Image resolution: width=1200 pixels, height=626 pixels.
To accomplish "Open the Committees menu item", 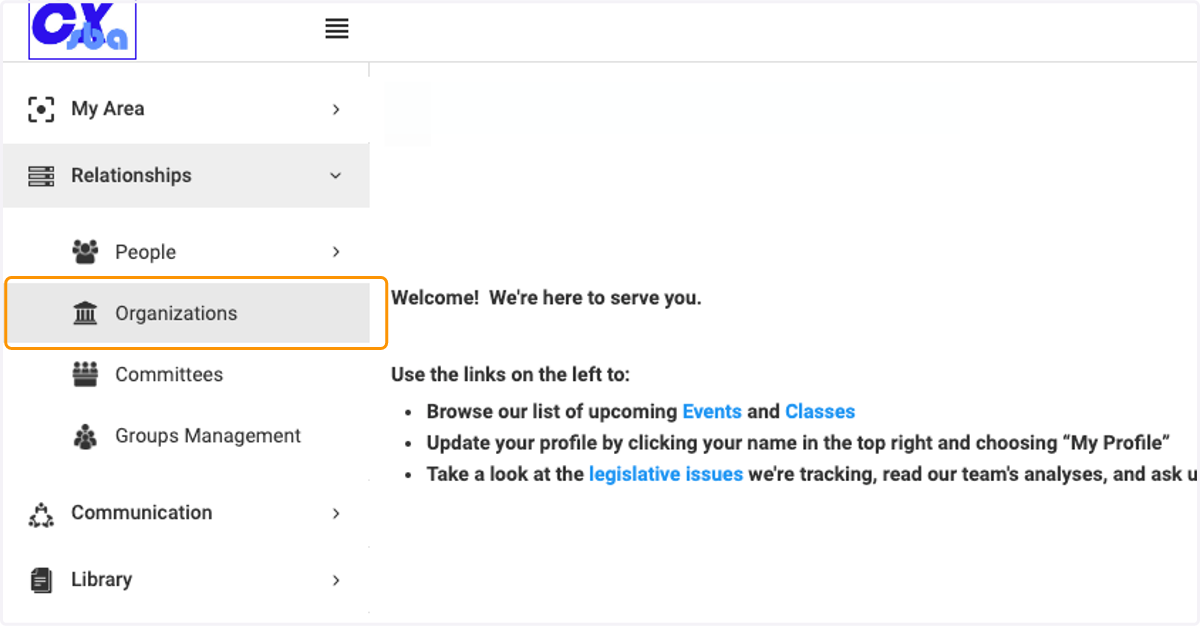I will tap(186, 374).
